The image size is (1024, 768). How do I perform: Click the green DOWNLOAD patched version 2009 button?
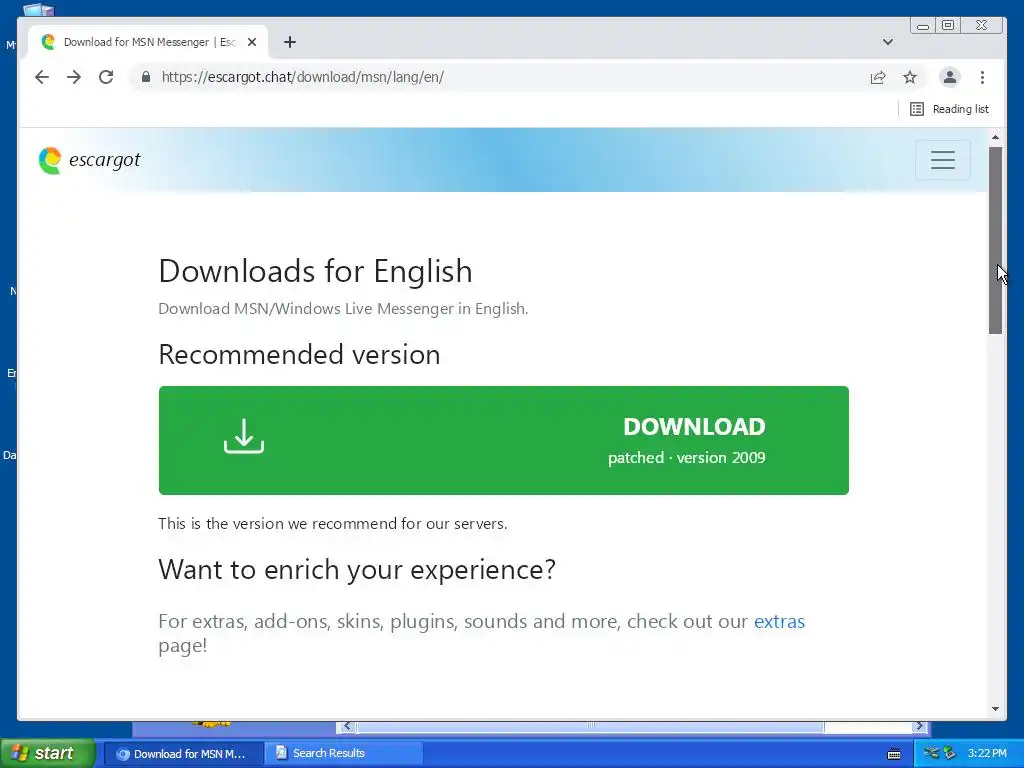coord(504,440)
